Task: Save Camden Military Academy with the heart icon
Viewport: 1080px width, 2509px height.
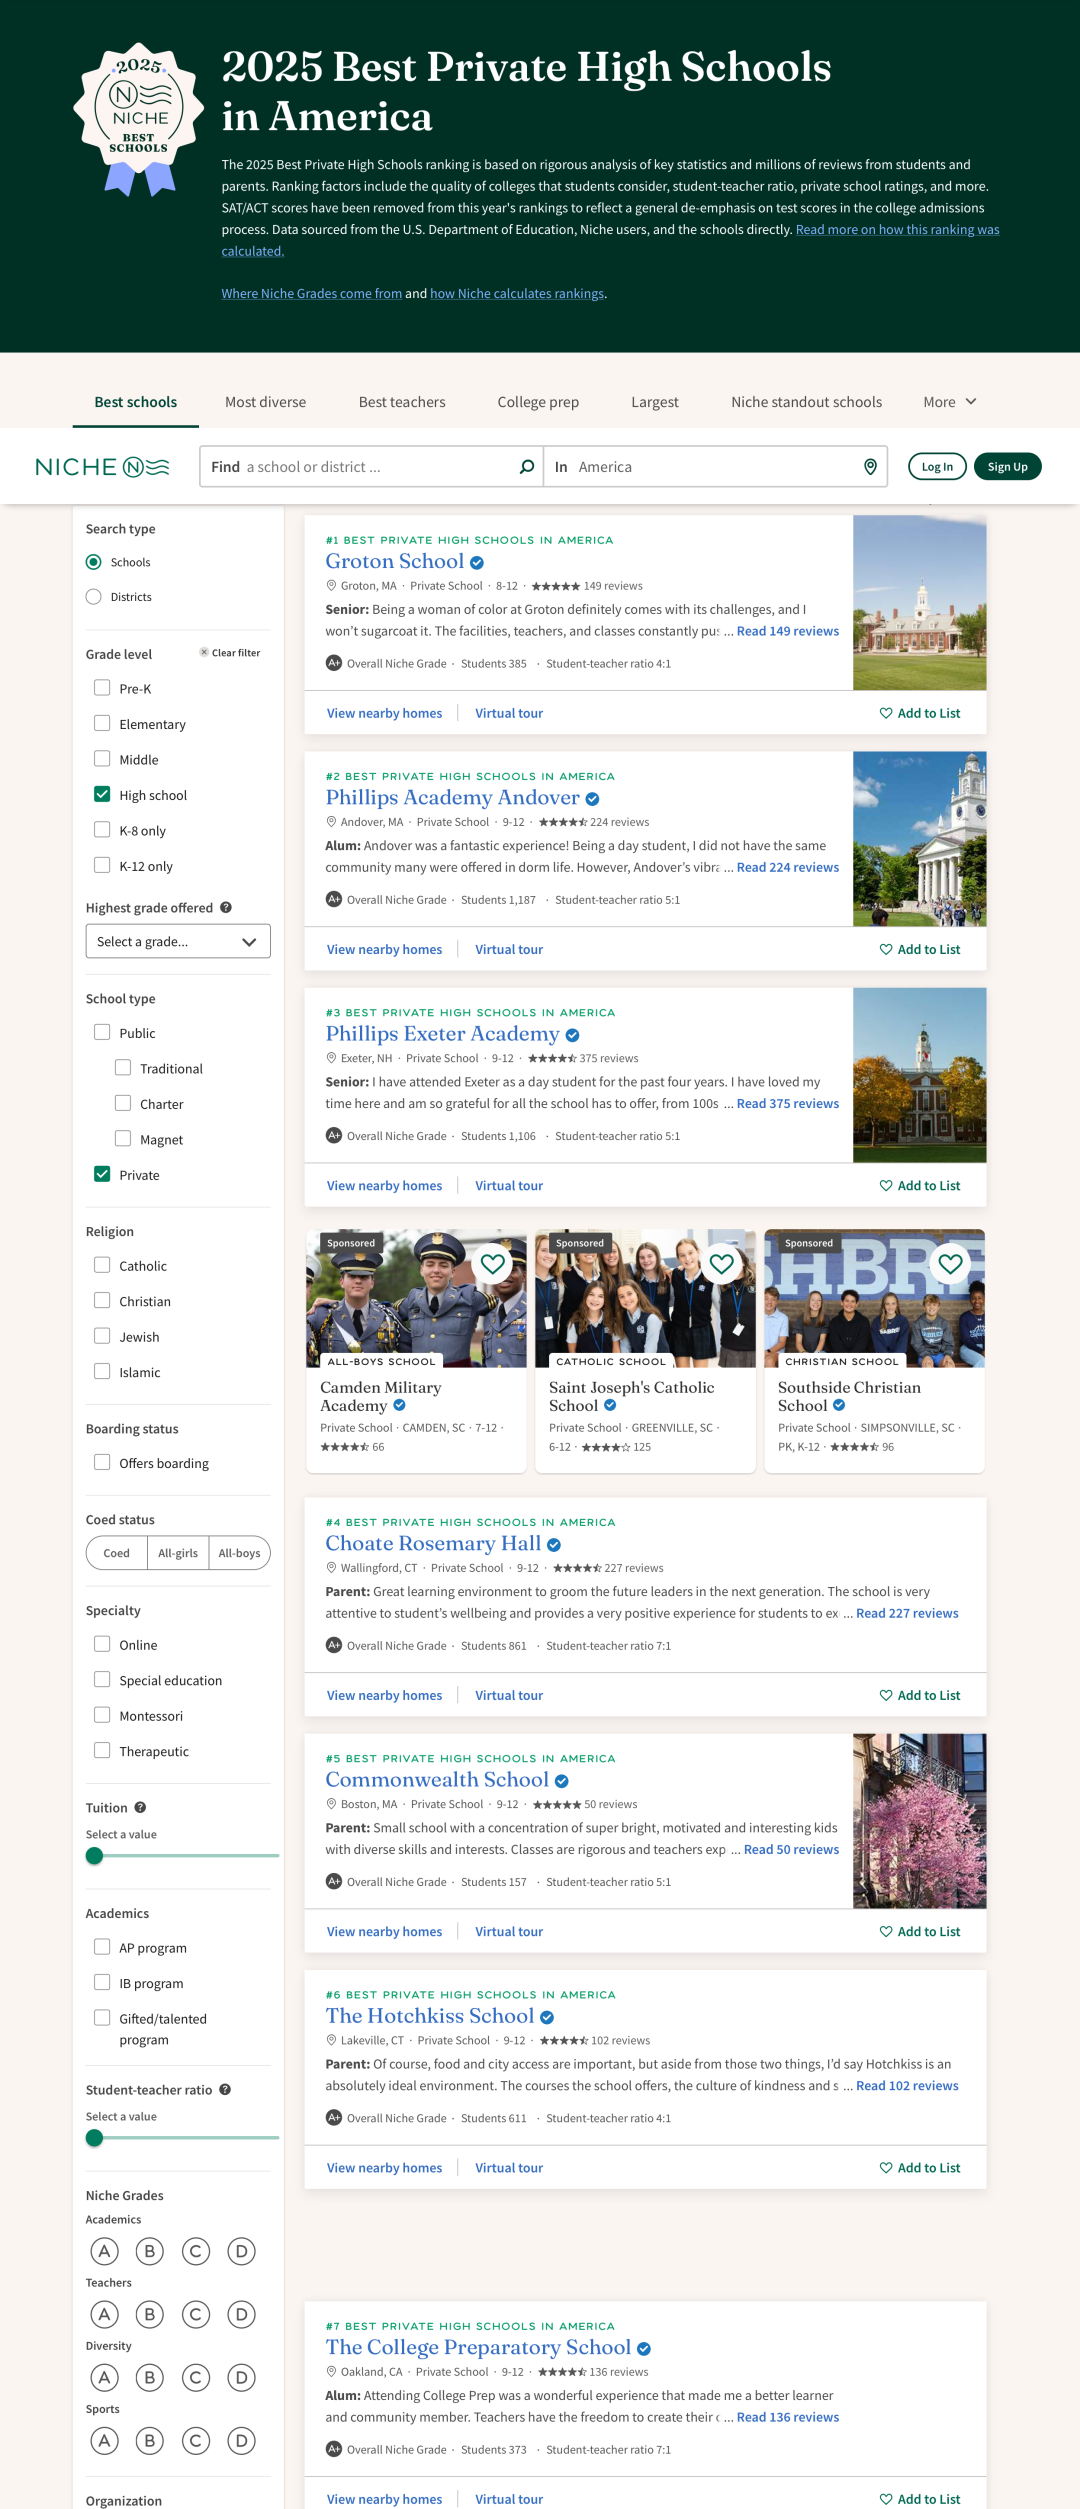Action: [493, 1263]
